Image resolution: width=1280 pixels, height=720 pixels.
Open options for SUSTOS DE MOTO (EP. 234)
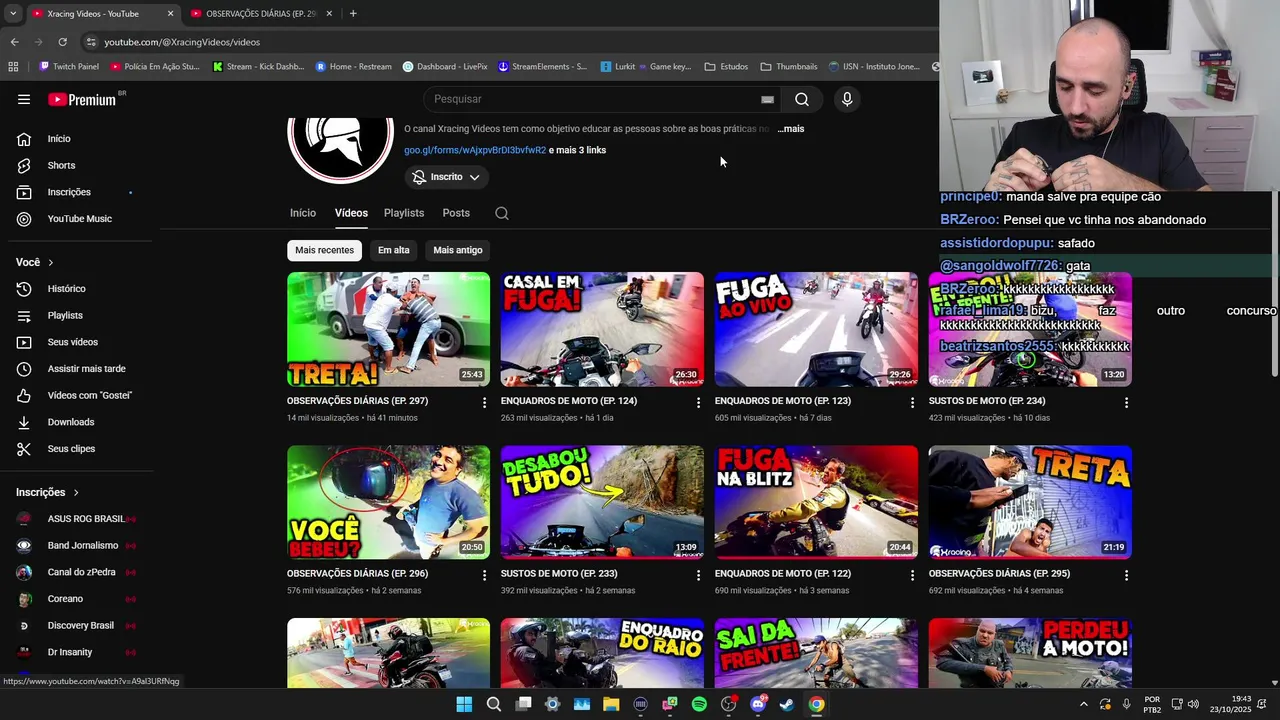click(x=1126, y=402)
